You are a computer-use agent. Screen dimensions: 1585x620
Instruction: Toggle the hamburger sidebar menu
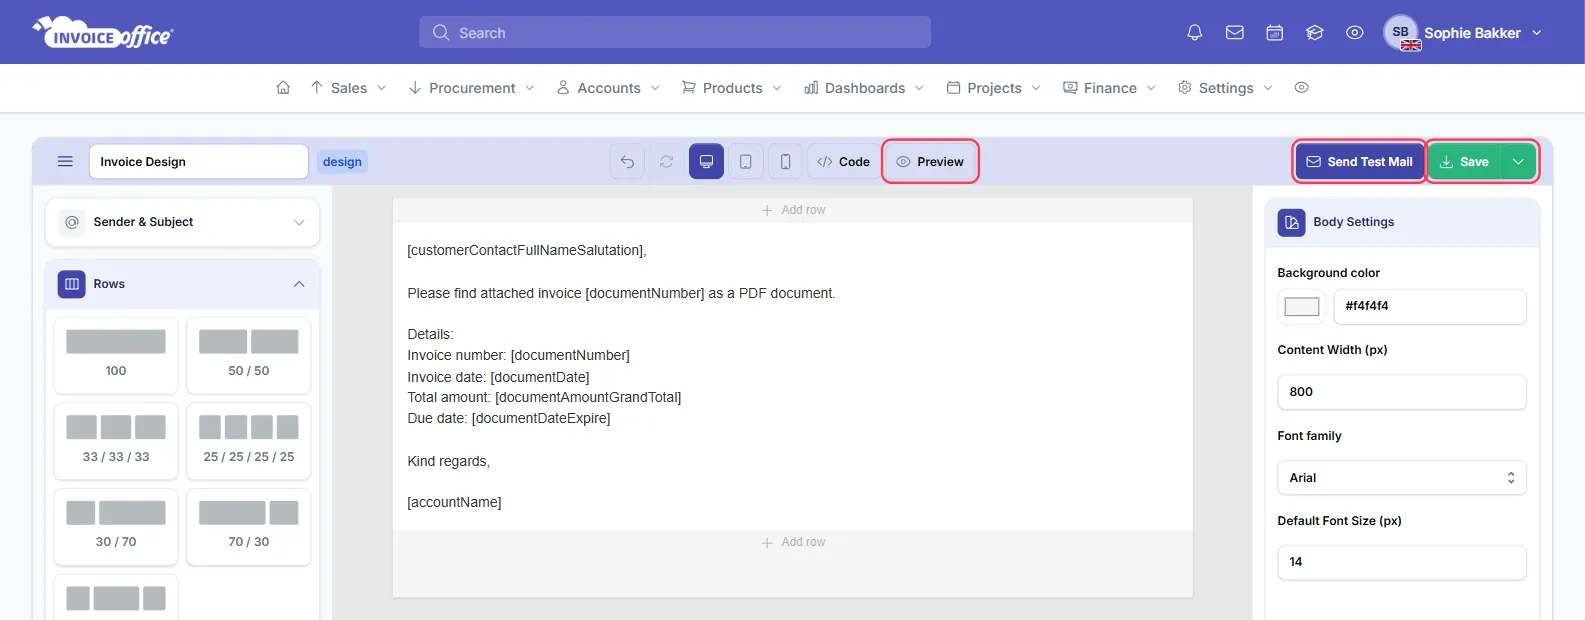65,161
